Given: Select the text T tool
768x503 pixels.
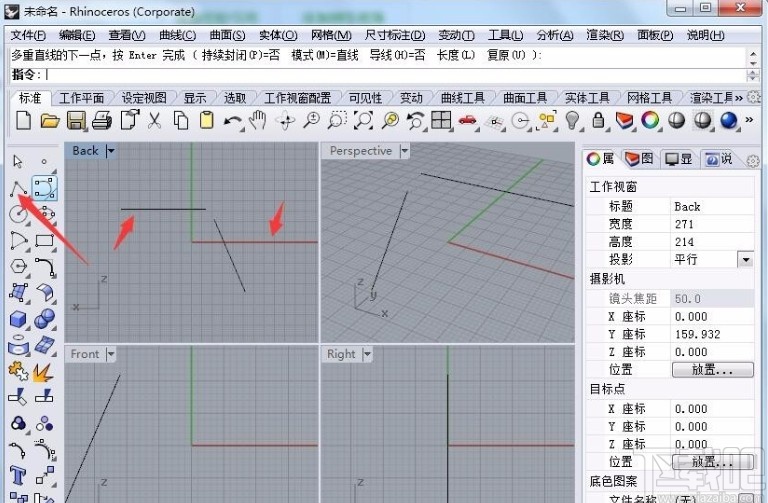Looking at the screenshot, I should (x=18, y=475).
